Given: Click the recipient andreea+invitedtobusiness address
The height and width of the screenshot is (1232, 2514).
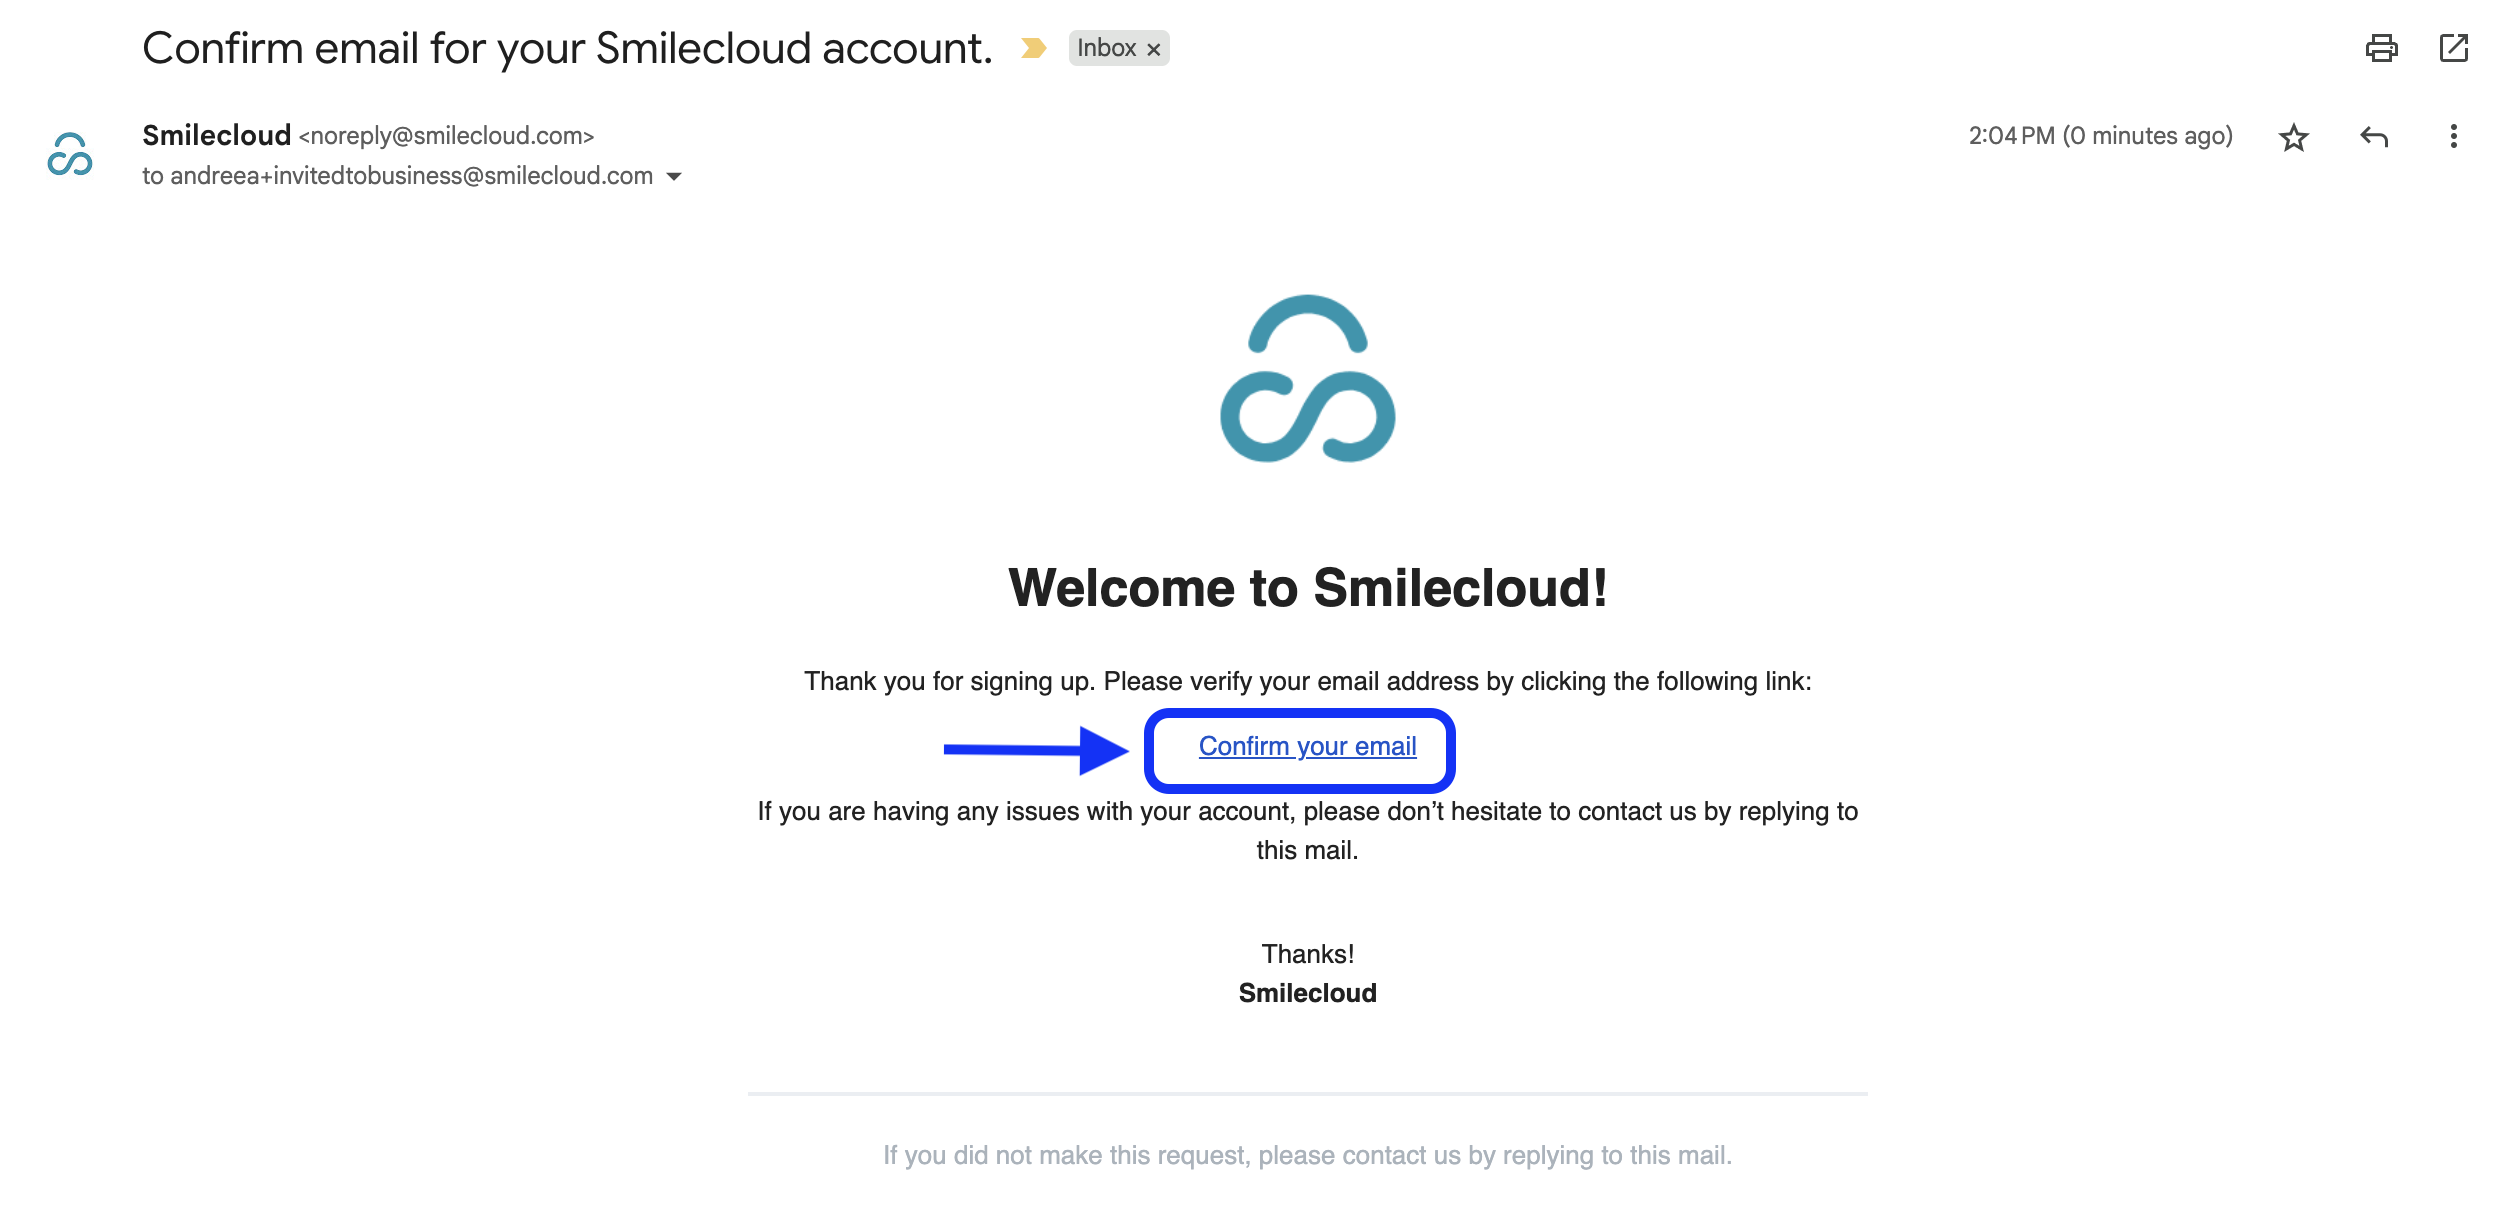Looking at the screenshot, I should (x=411, y=176).
